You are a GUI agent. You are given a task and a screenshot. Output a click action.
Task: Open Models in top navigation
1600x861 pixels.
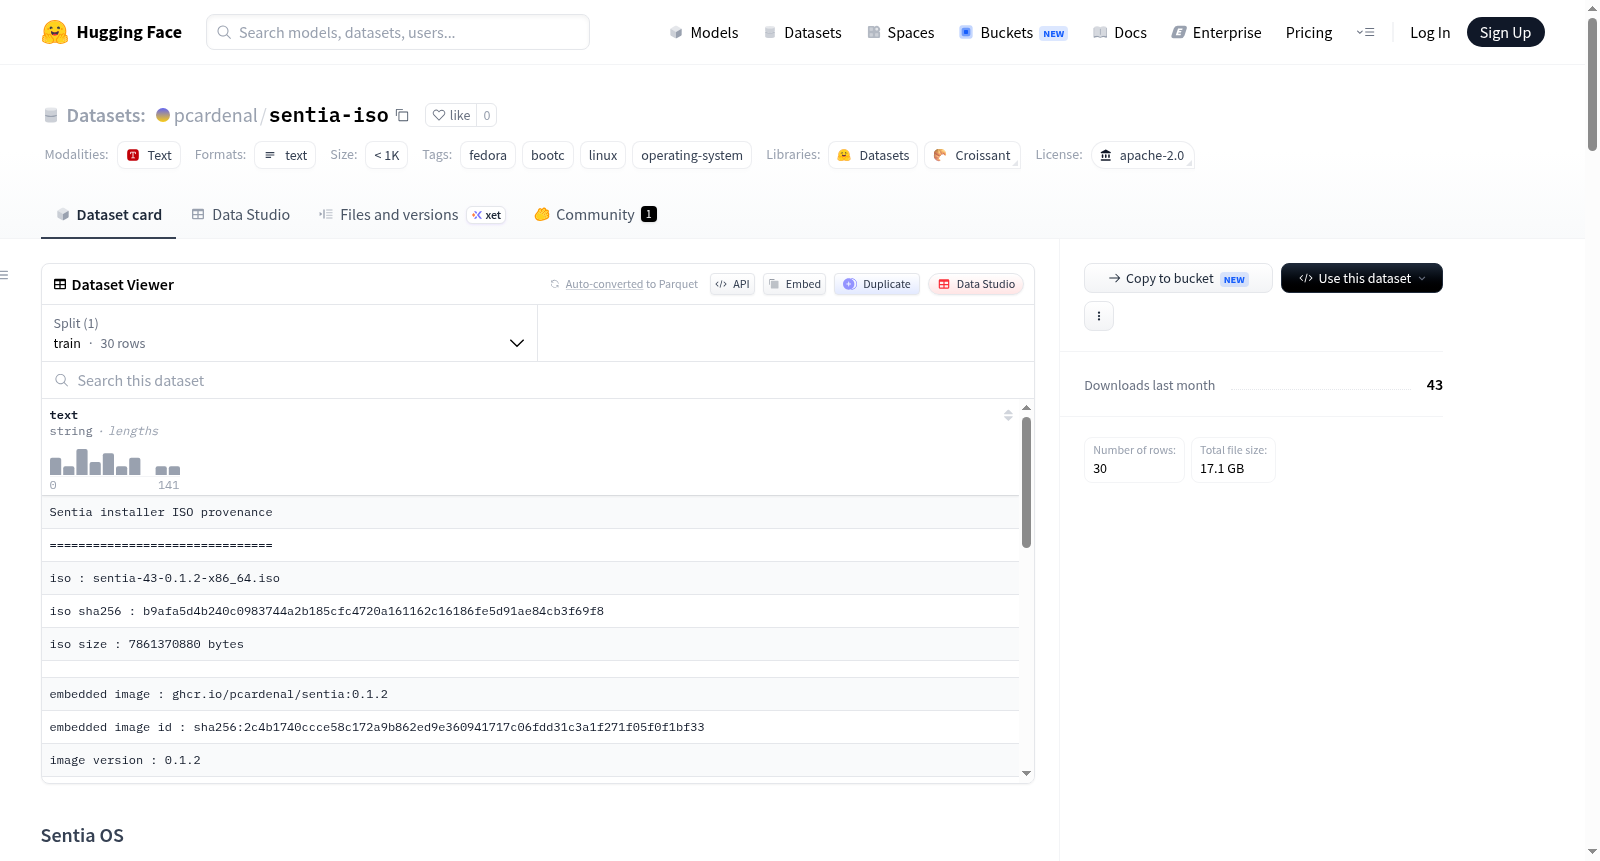click(704, 32)
